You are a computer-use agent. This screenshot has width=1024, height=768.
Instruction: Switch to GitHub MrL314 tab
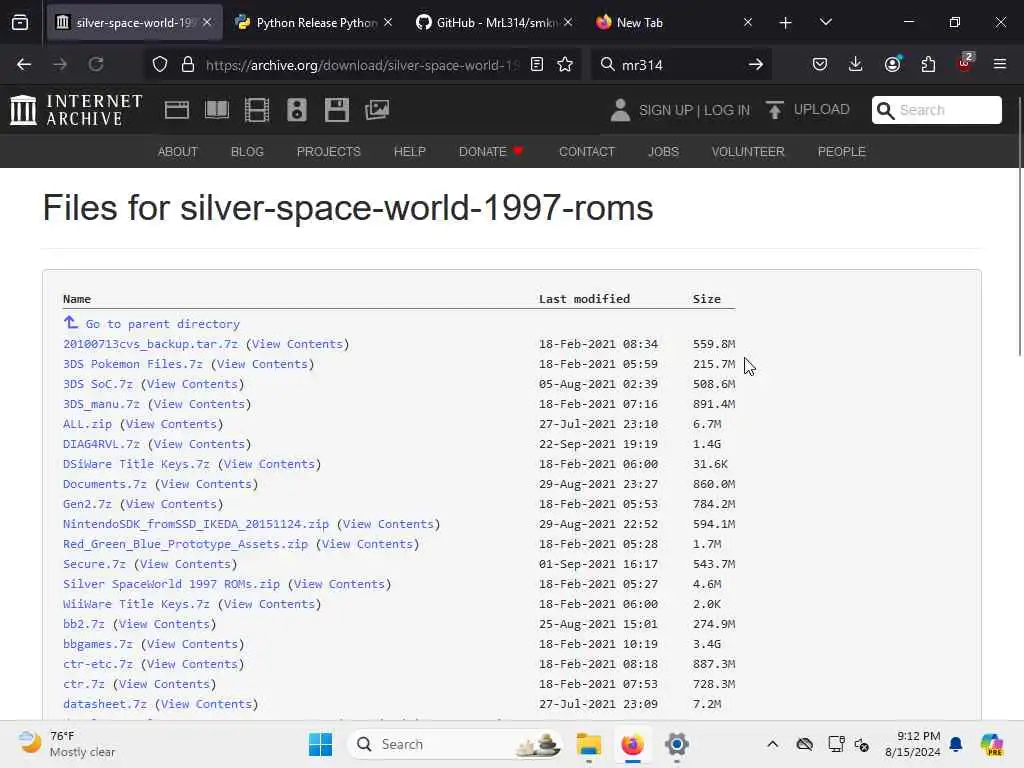[x=494, y=23]
